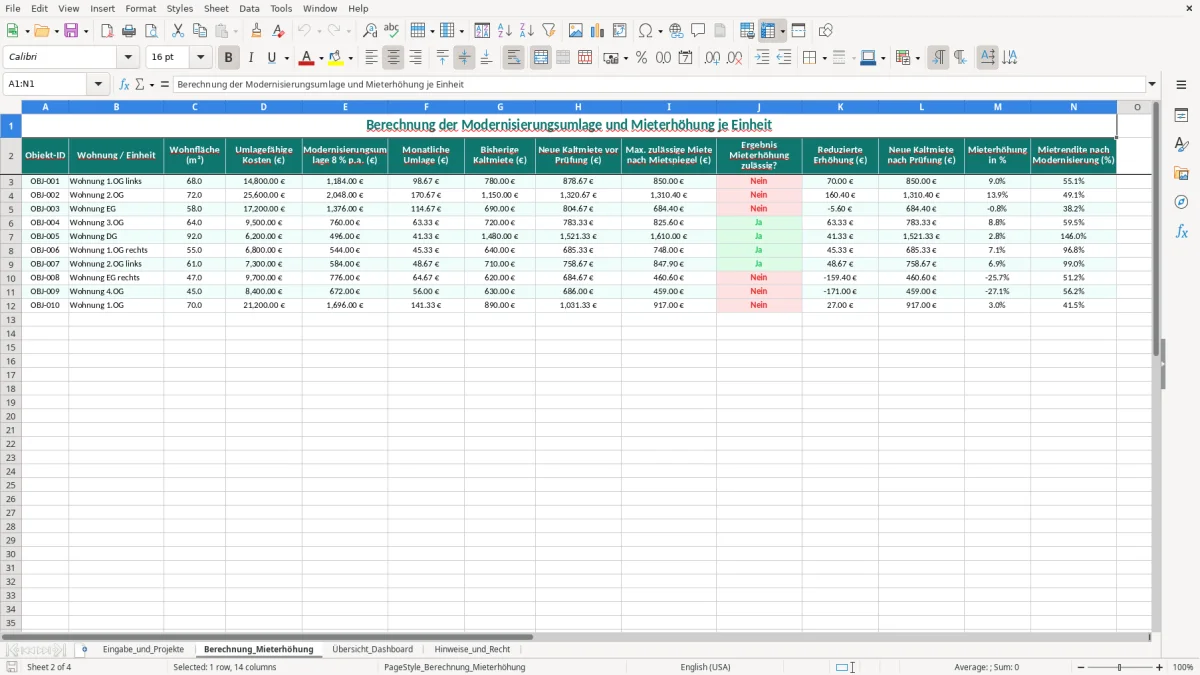Viewport: 1200px width, 675px height.
Task: Toggle Italic formatting
Action: (x=251, y=58)
